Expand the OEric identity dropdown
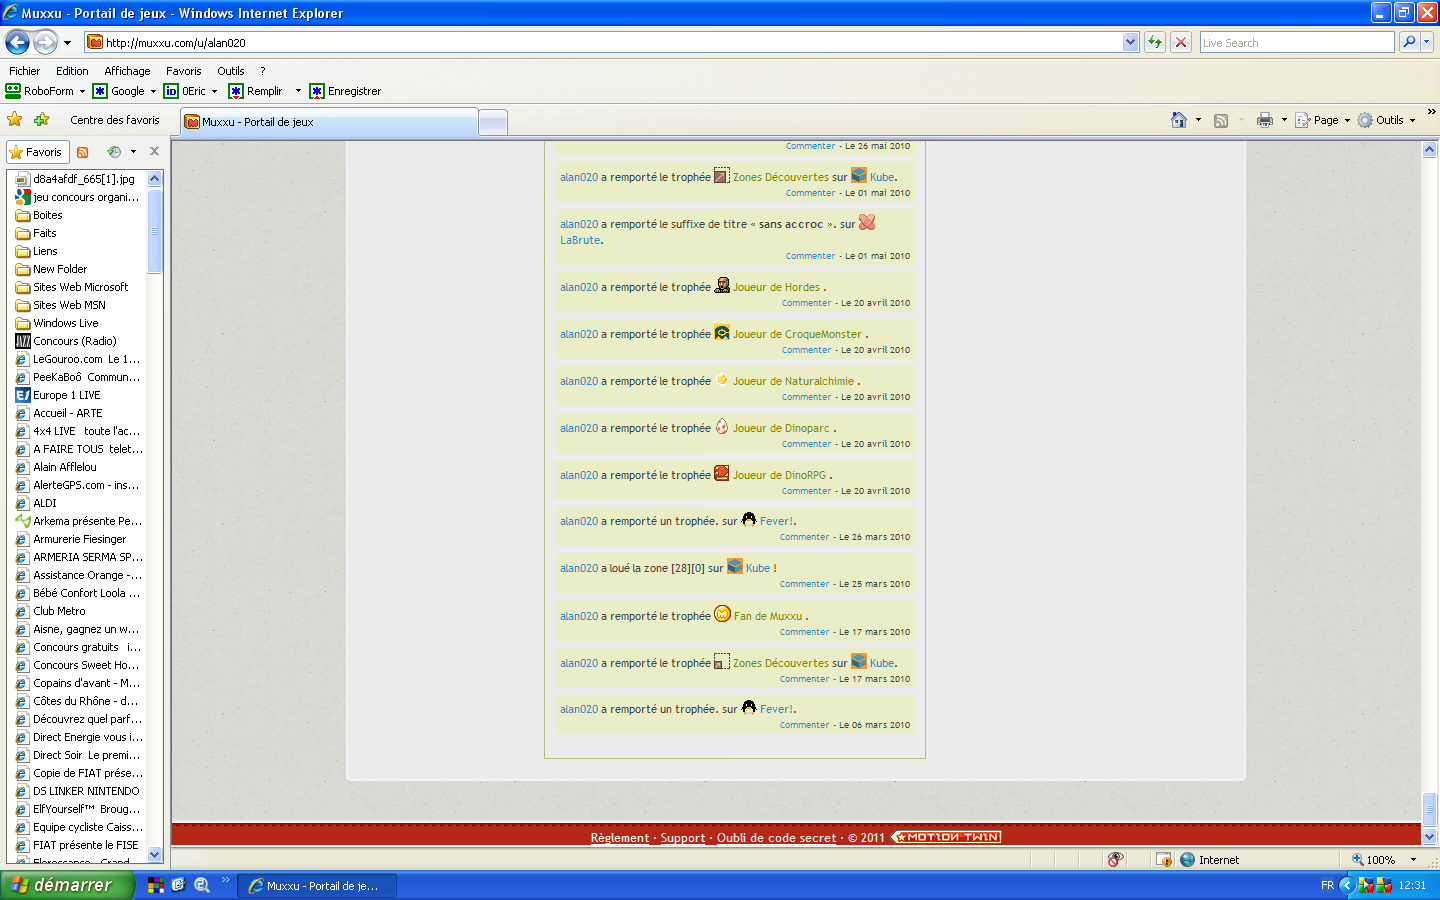Viewport: 1440px width, 900px height. 214,91
